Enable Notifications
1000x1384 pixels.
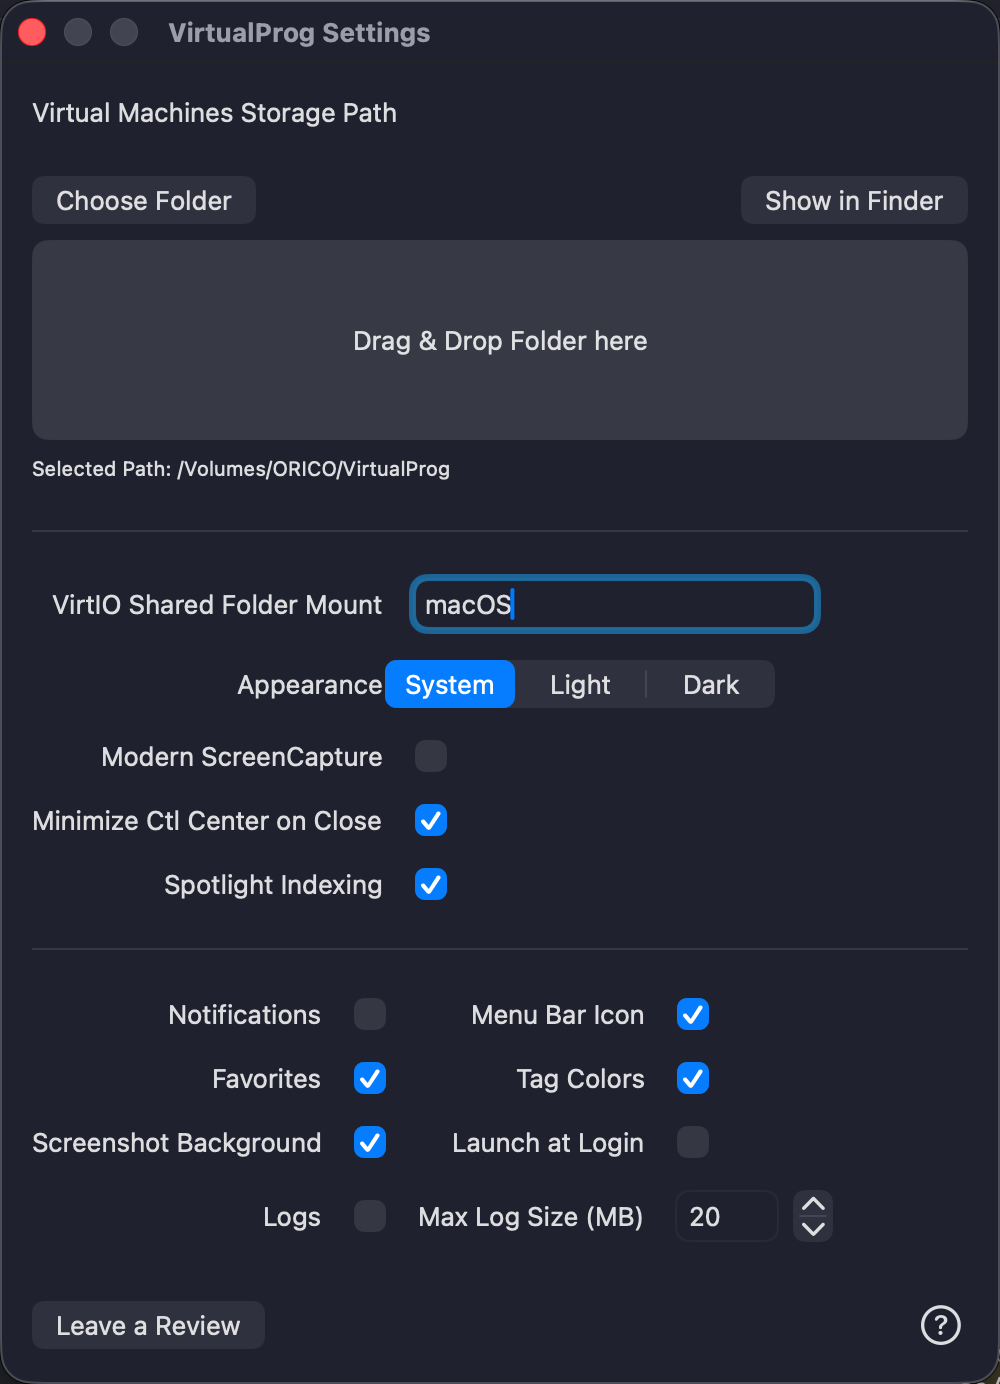[369, 1014]
